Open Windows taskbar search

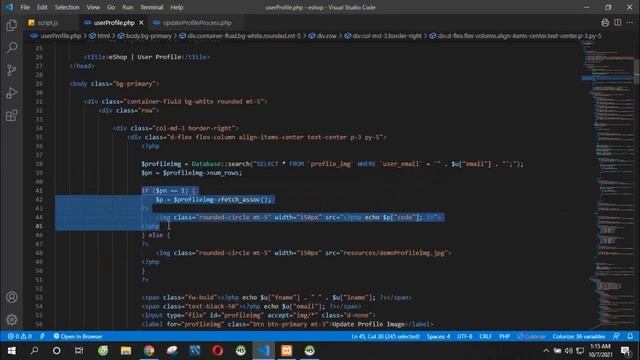tap(34, 351)
